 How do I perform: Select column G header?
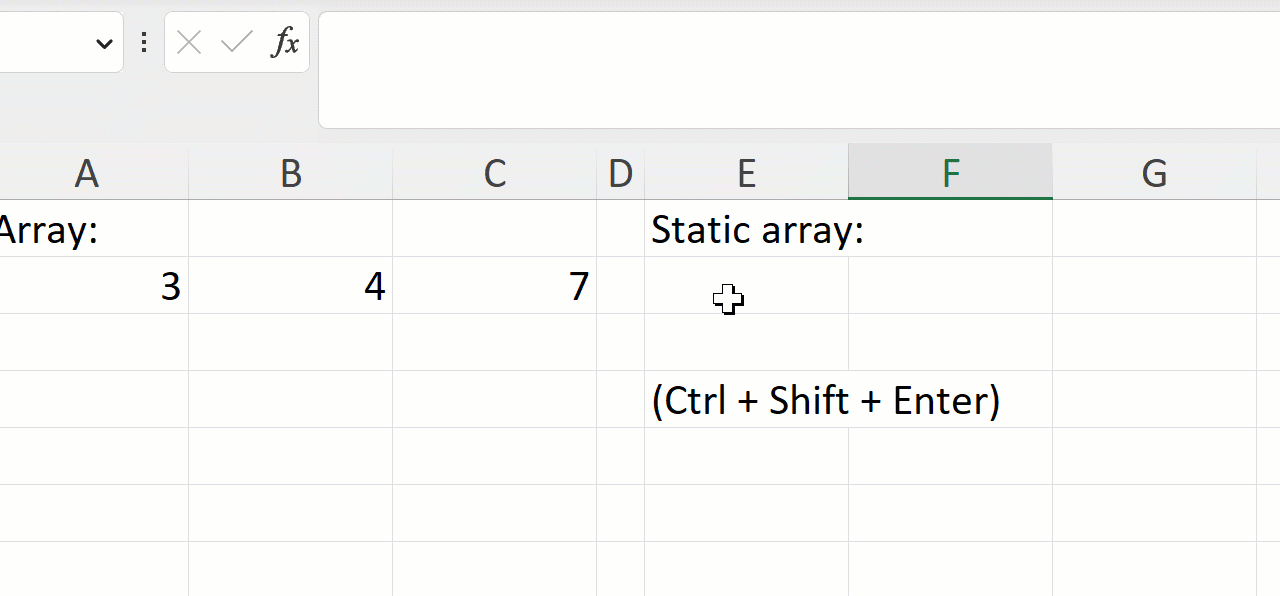(x=1154, y=173)
